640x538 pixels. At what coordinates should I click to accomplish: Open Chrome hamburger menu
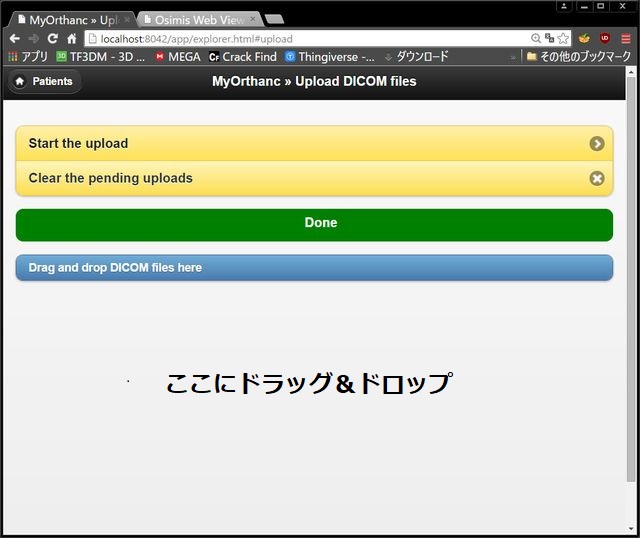[625, 39]
